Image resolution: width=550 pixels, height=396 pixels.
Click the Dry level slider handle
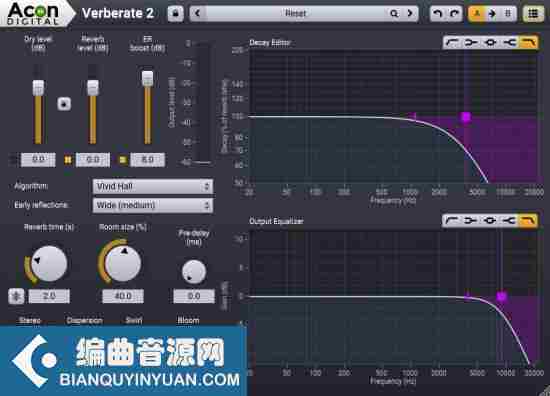coord(38,87)
